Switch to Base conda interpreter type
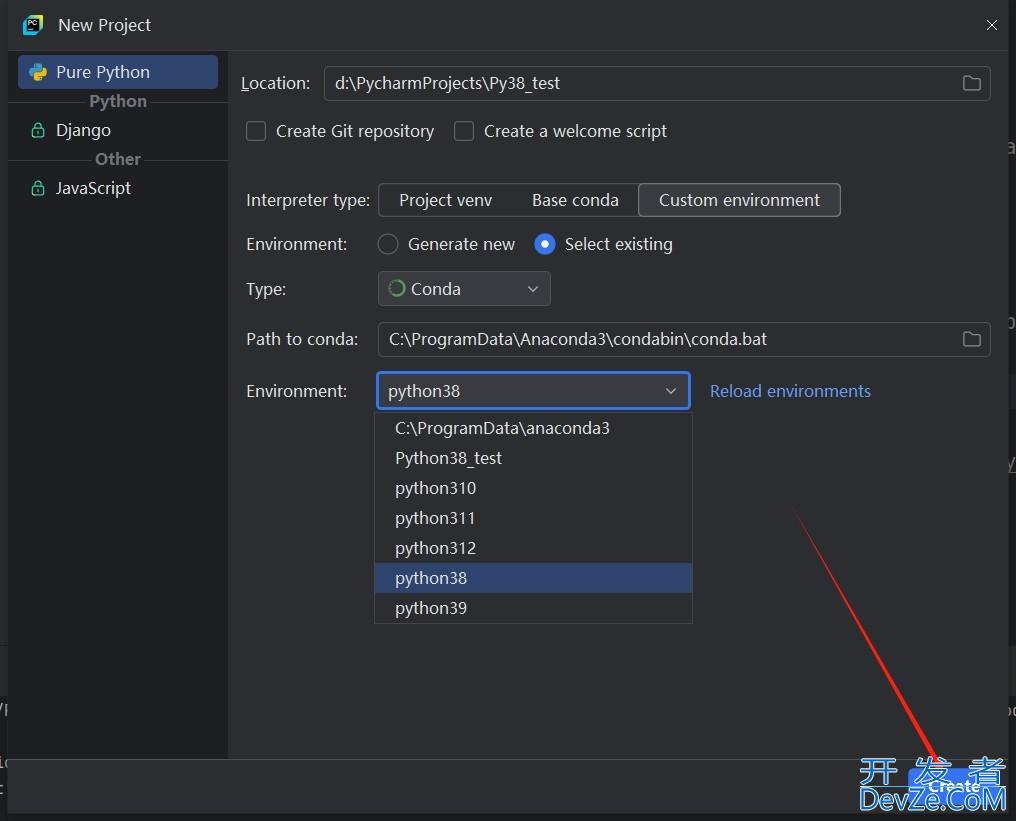The height and width of the screenshot is (821, 1016). point(575,200)
